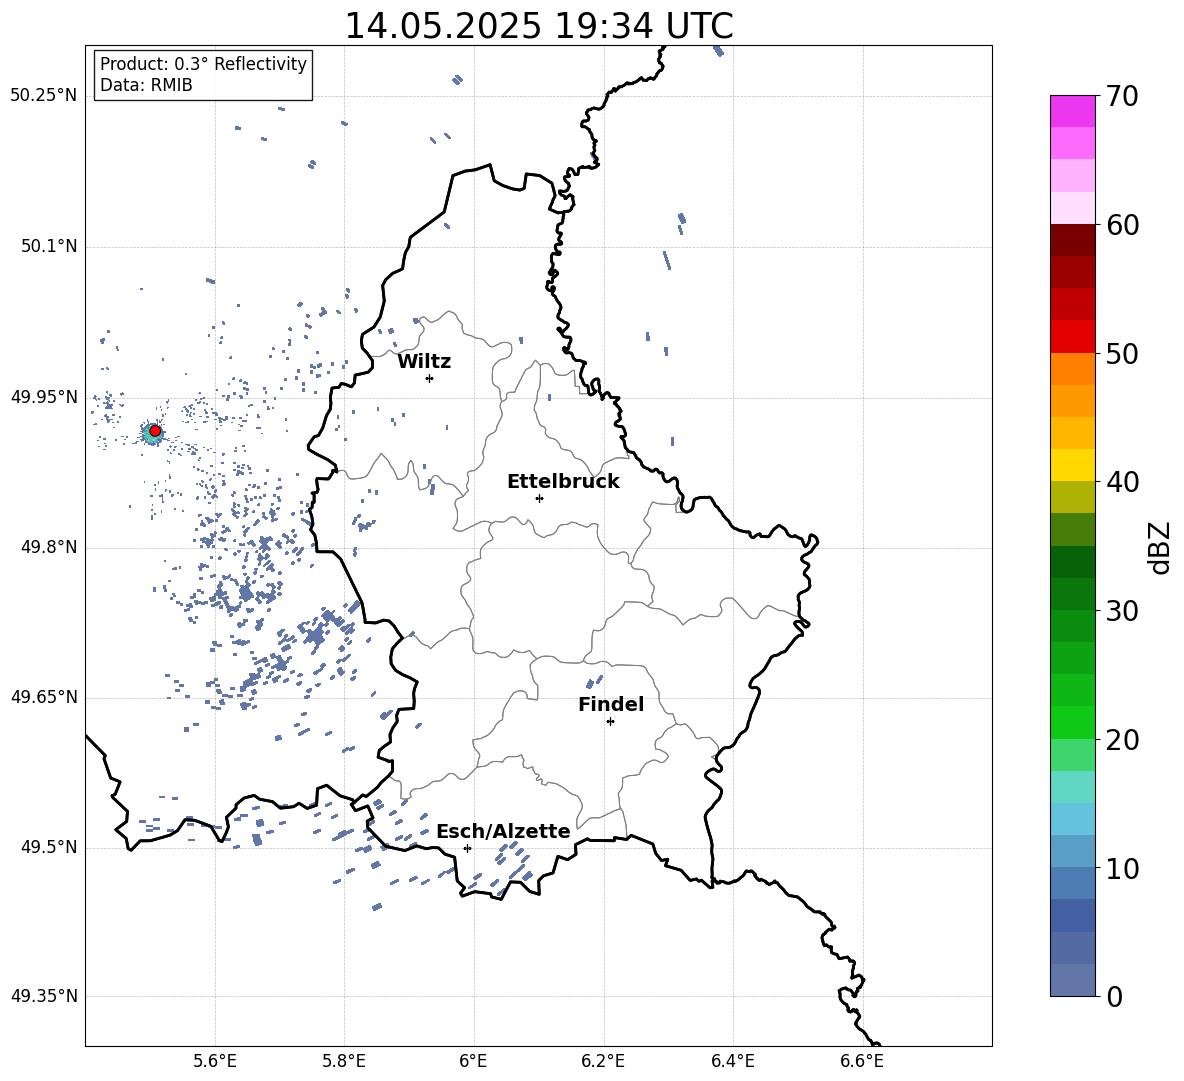Click 'Data: RMIB' legend text
This screenshot has width=1184, height=1081.
146,85
